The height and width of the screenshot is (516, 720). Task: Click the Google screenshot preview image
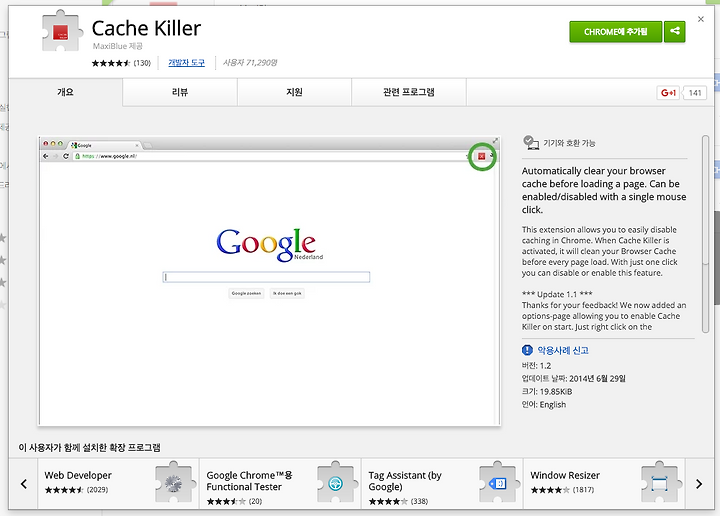[x=269, y=280]
